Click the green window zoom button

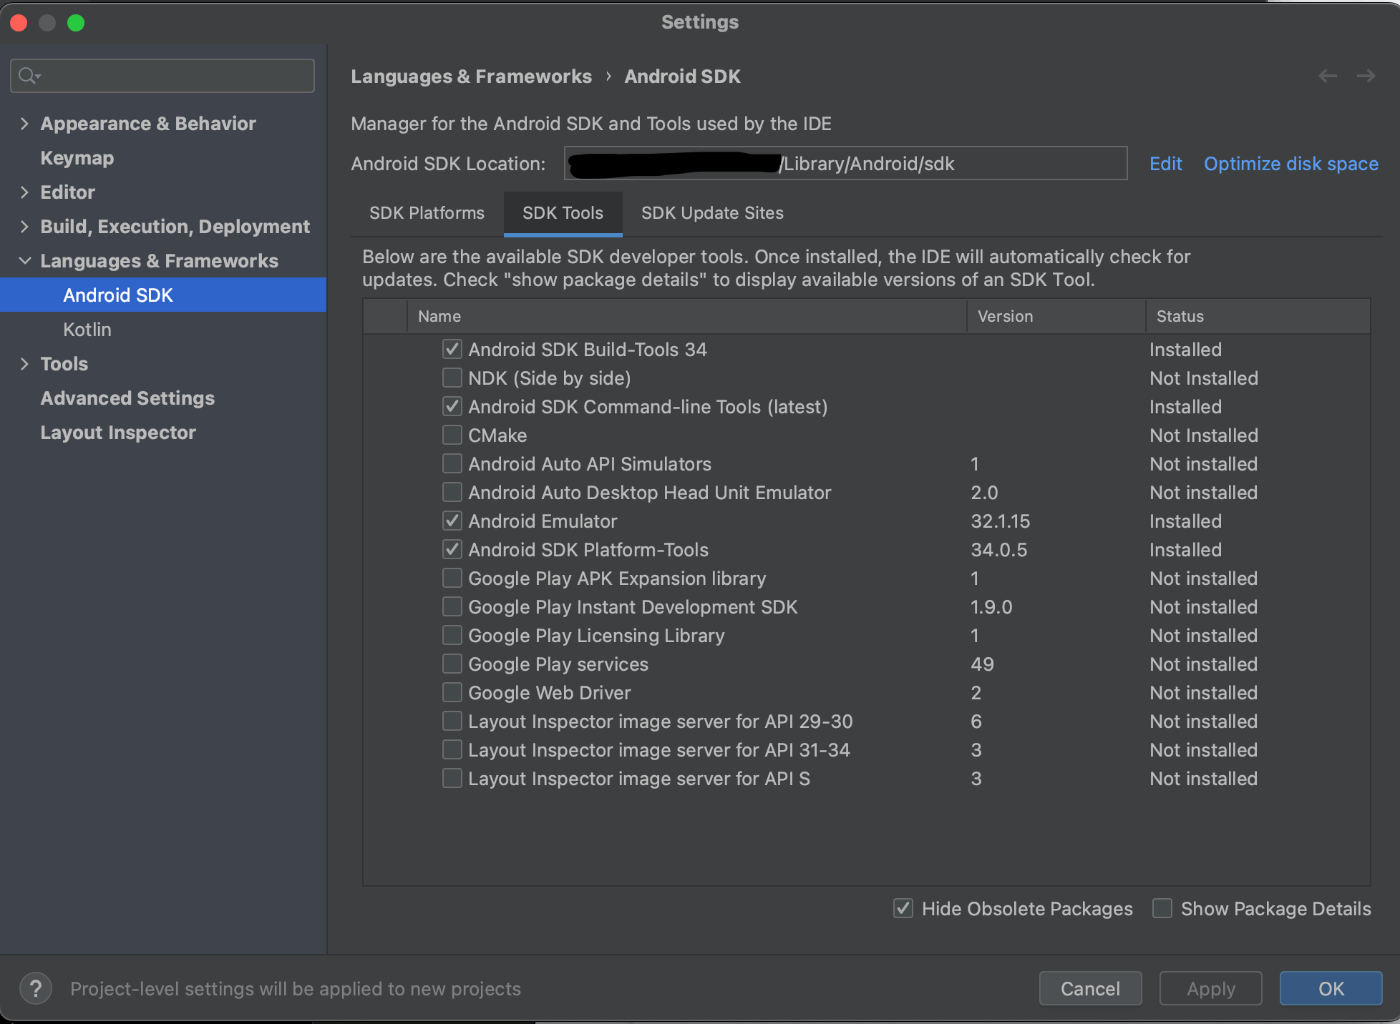[76, 22]
